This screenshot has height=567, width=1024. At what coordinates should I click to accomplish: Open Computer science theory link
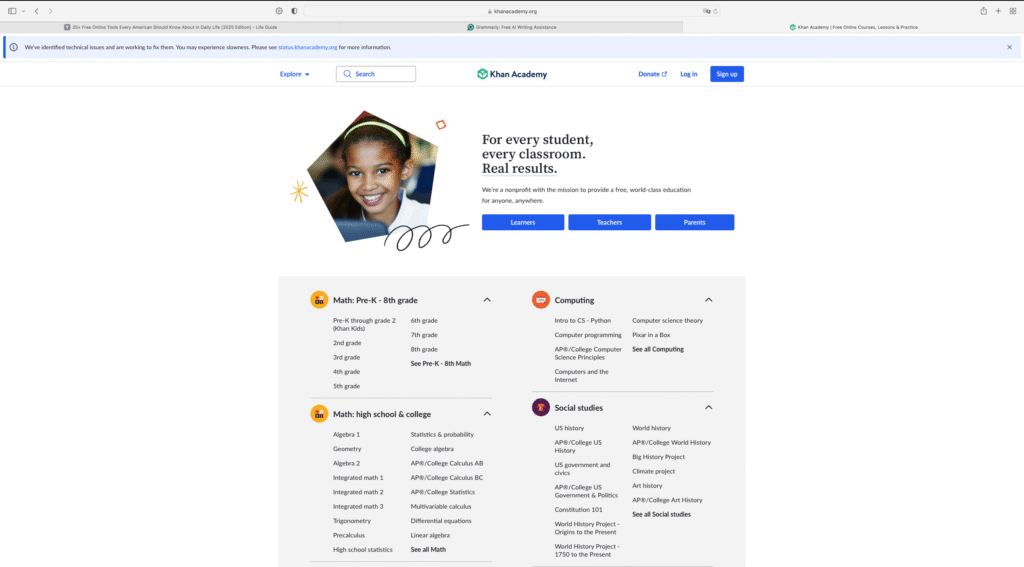667,321
